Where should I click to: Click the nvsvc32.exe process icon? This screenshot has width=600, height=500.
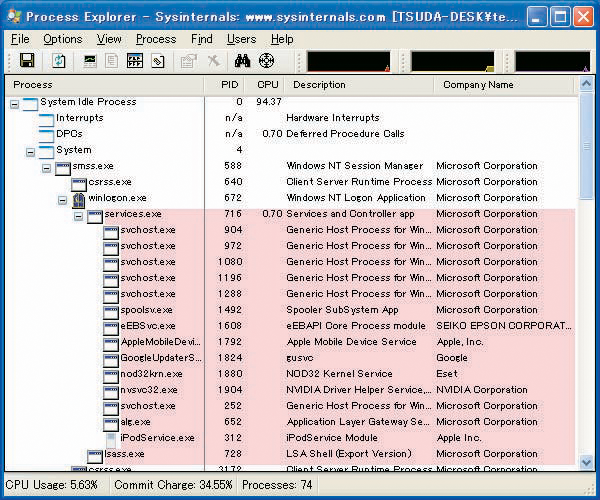[111, 392]
